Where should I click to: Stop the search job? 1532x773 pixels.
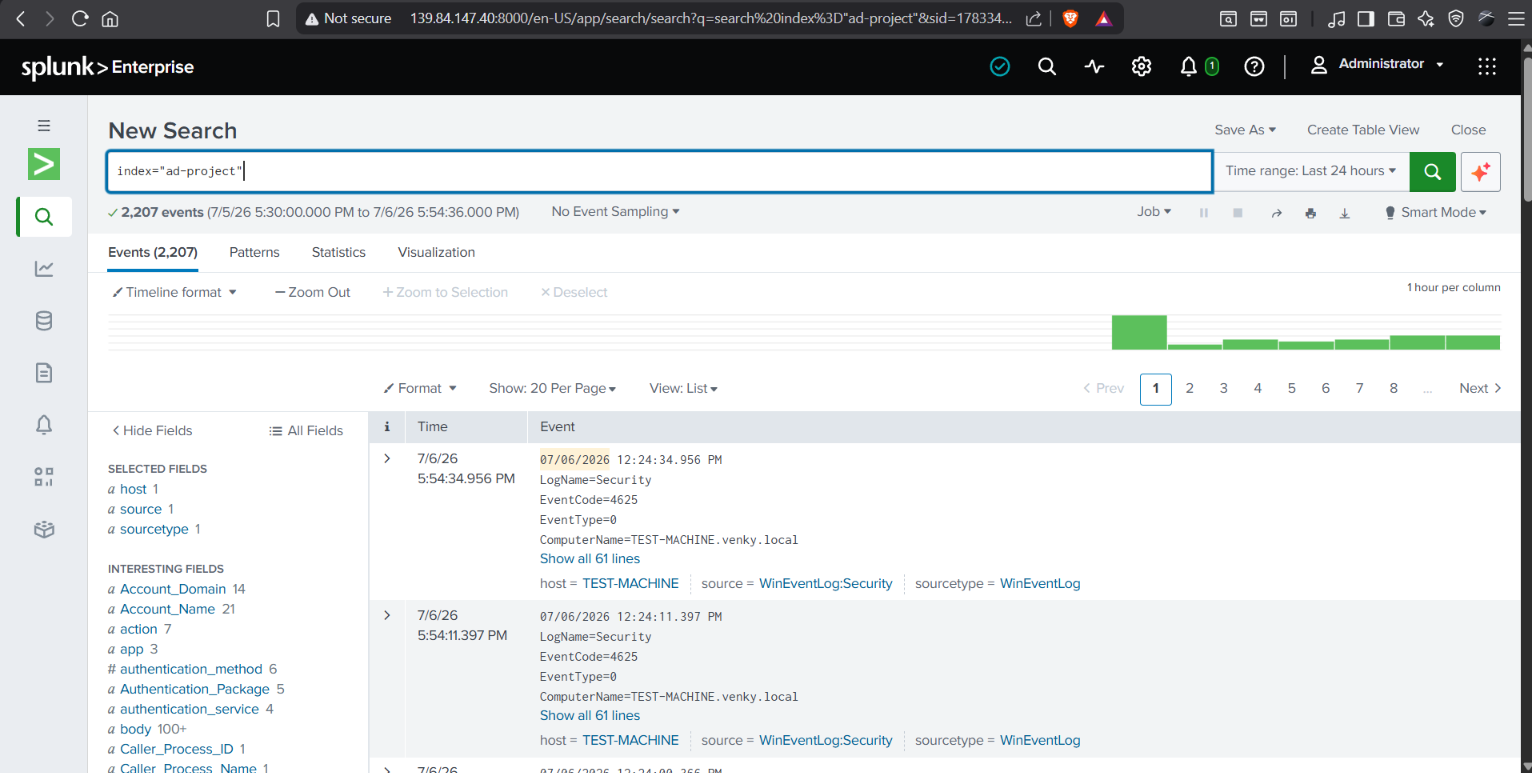tap(1238, 213)
